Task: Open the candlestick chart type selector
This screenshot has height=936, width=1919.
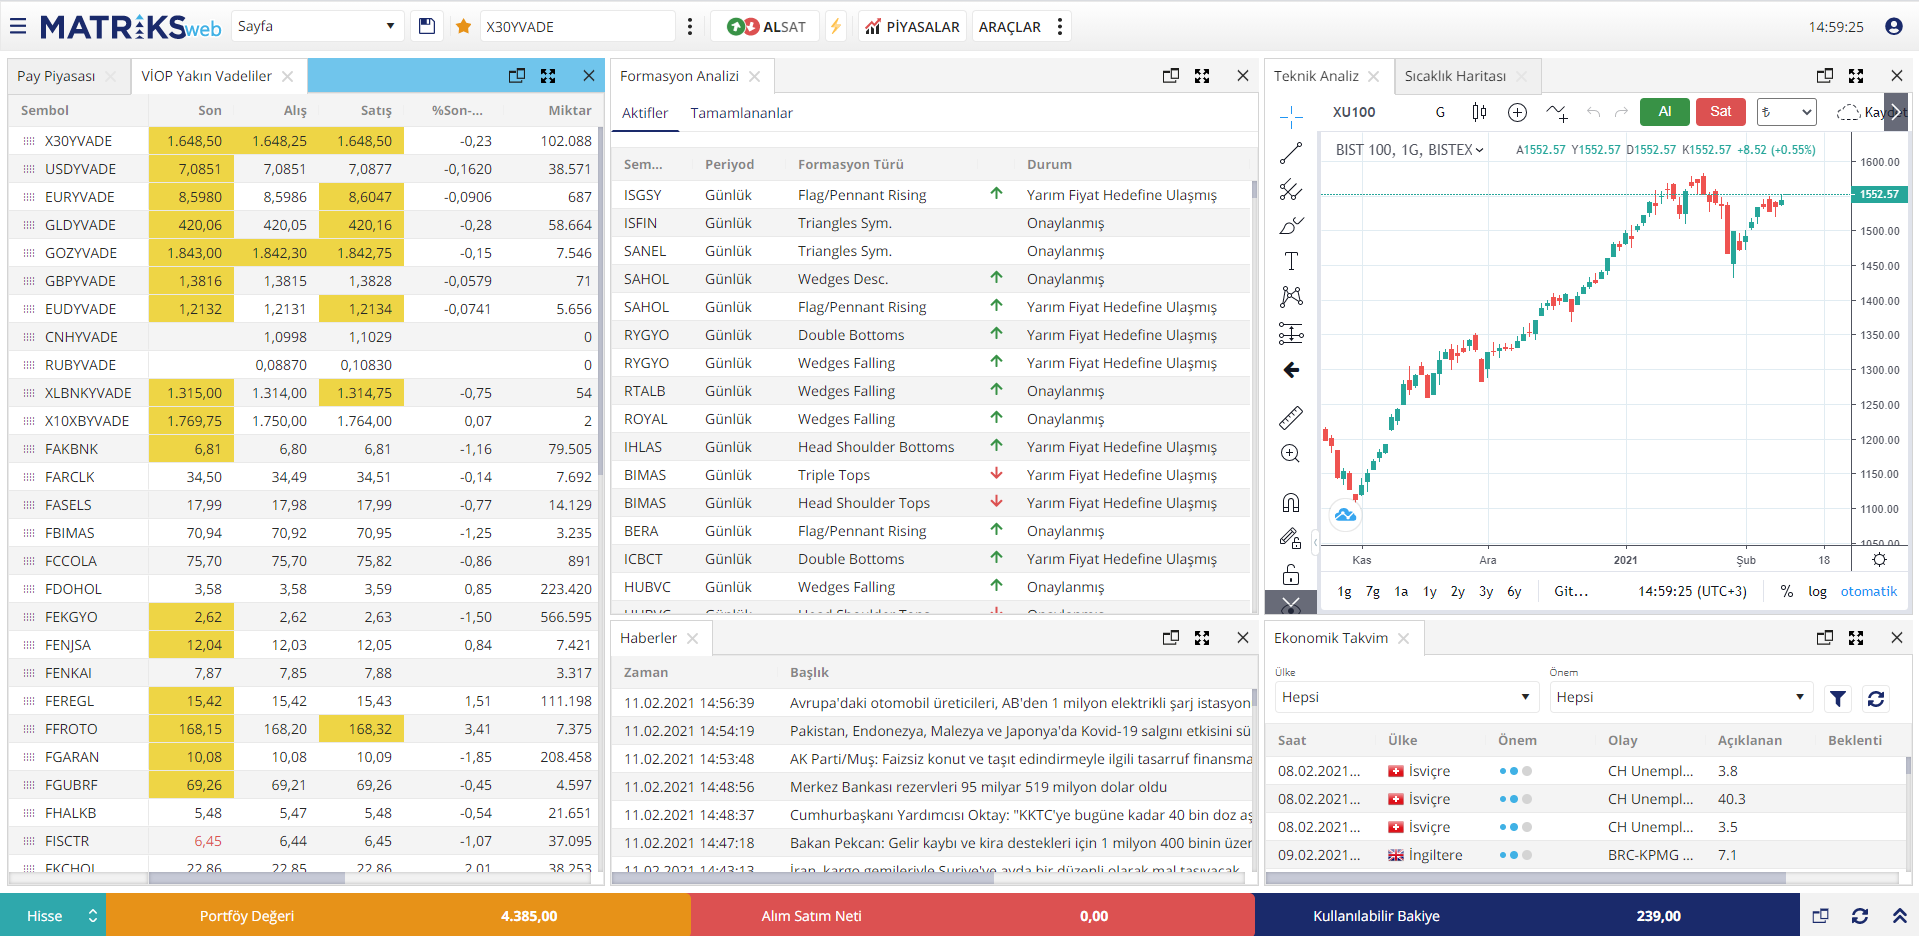Action: point(1479,112)
